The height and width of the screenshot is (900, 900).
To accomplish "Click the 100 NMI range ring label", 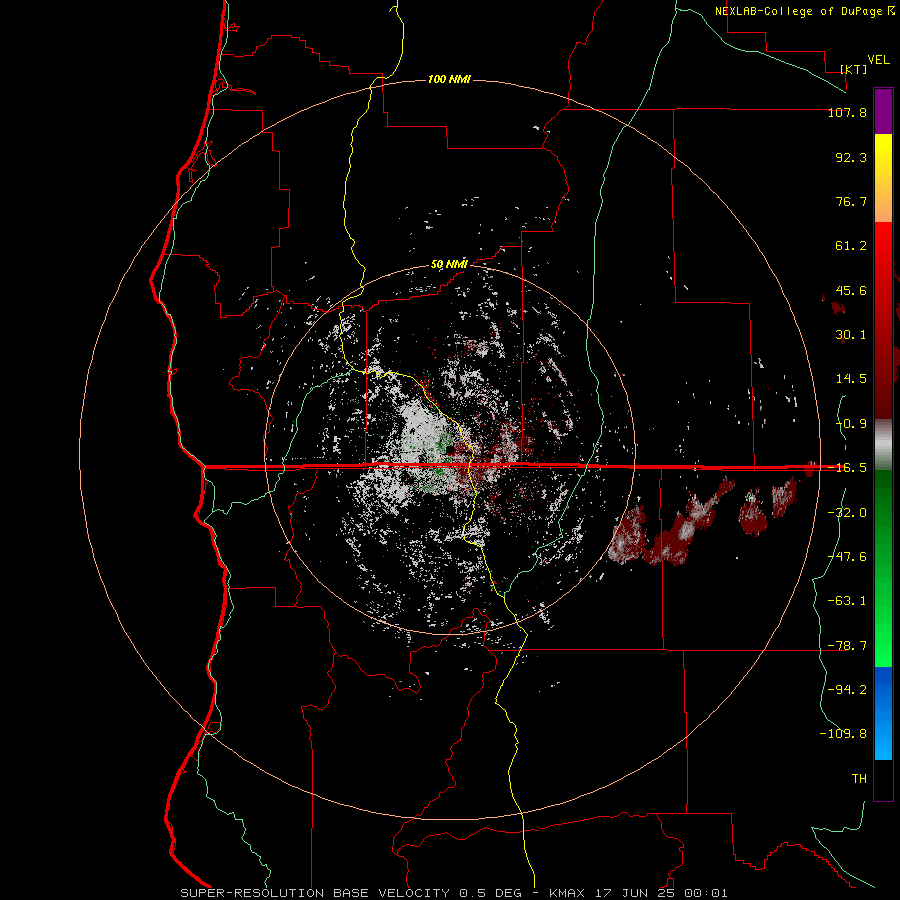I will coord(449,79).
